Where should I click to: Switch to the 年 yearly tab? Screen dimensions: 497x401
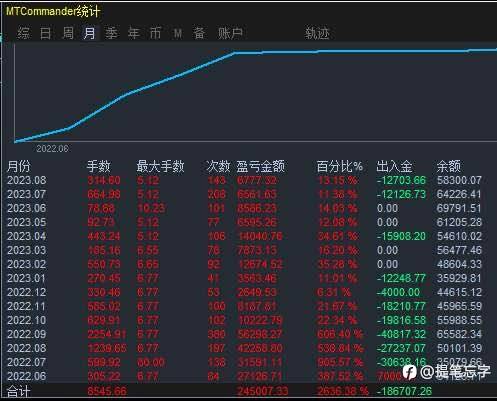tap(134, 33)
